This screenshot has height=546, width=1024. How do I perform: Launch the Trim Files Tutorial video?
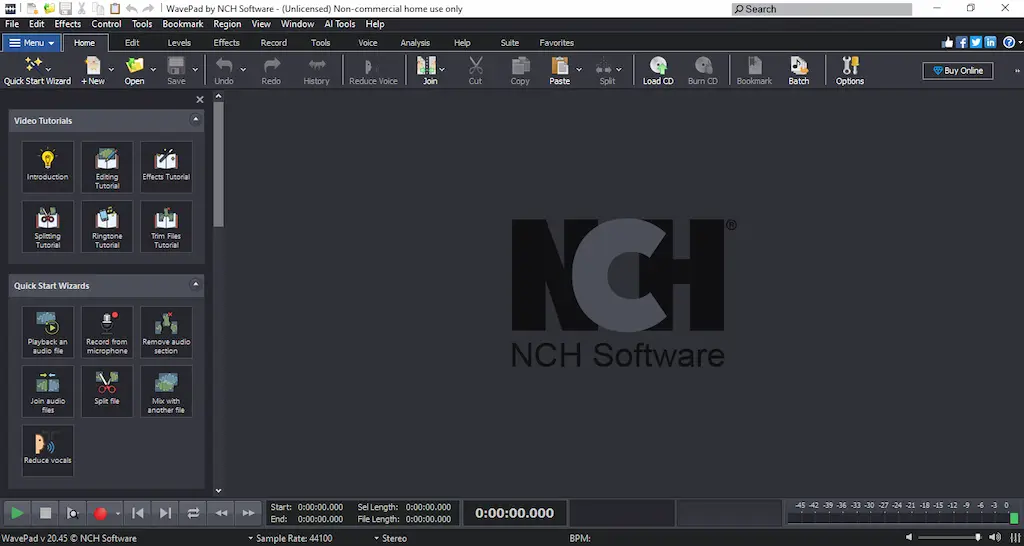pyautogui.click(x=167, y=226)
